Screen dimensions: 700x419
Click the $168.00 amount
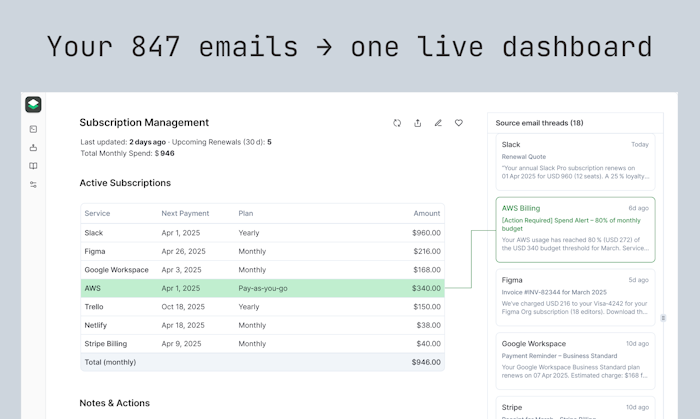pos(427,270)
